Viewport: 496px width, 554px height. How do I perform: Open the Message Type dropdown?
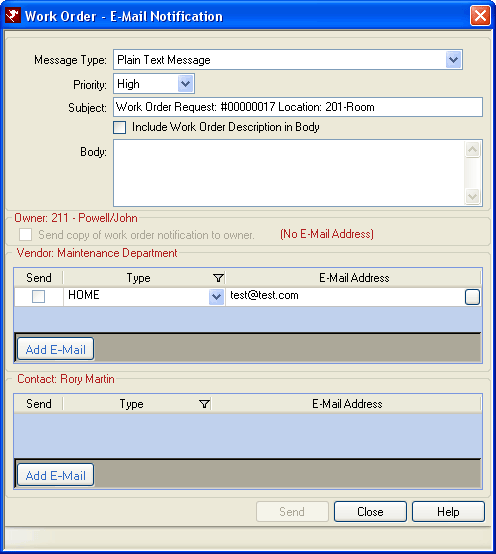pyautogui.click(x=453, y=60)
